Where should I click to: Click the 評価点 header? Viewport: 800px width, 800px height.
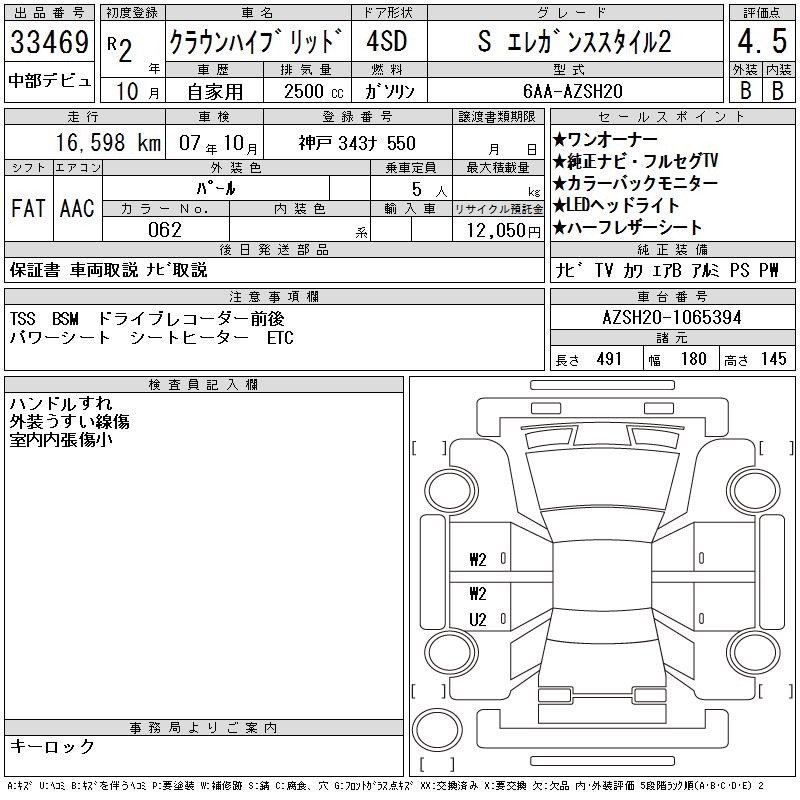tap(762, 13)
